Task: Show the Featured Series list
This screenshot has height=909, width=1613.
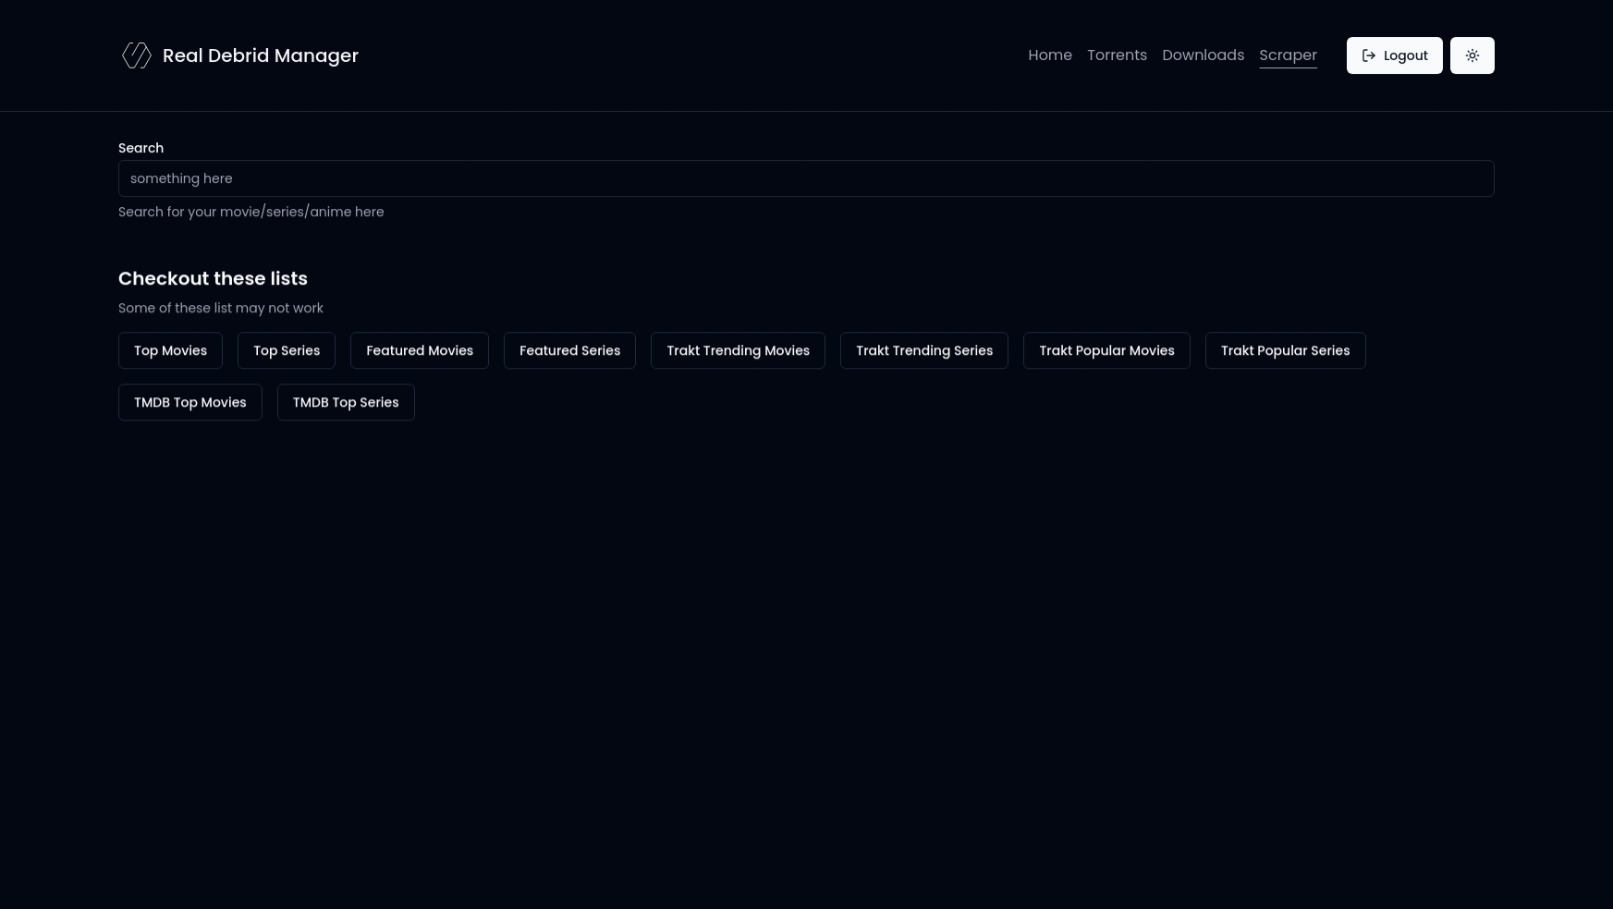Action: coord(570,350)
